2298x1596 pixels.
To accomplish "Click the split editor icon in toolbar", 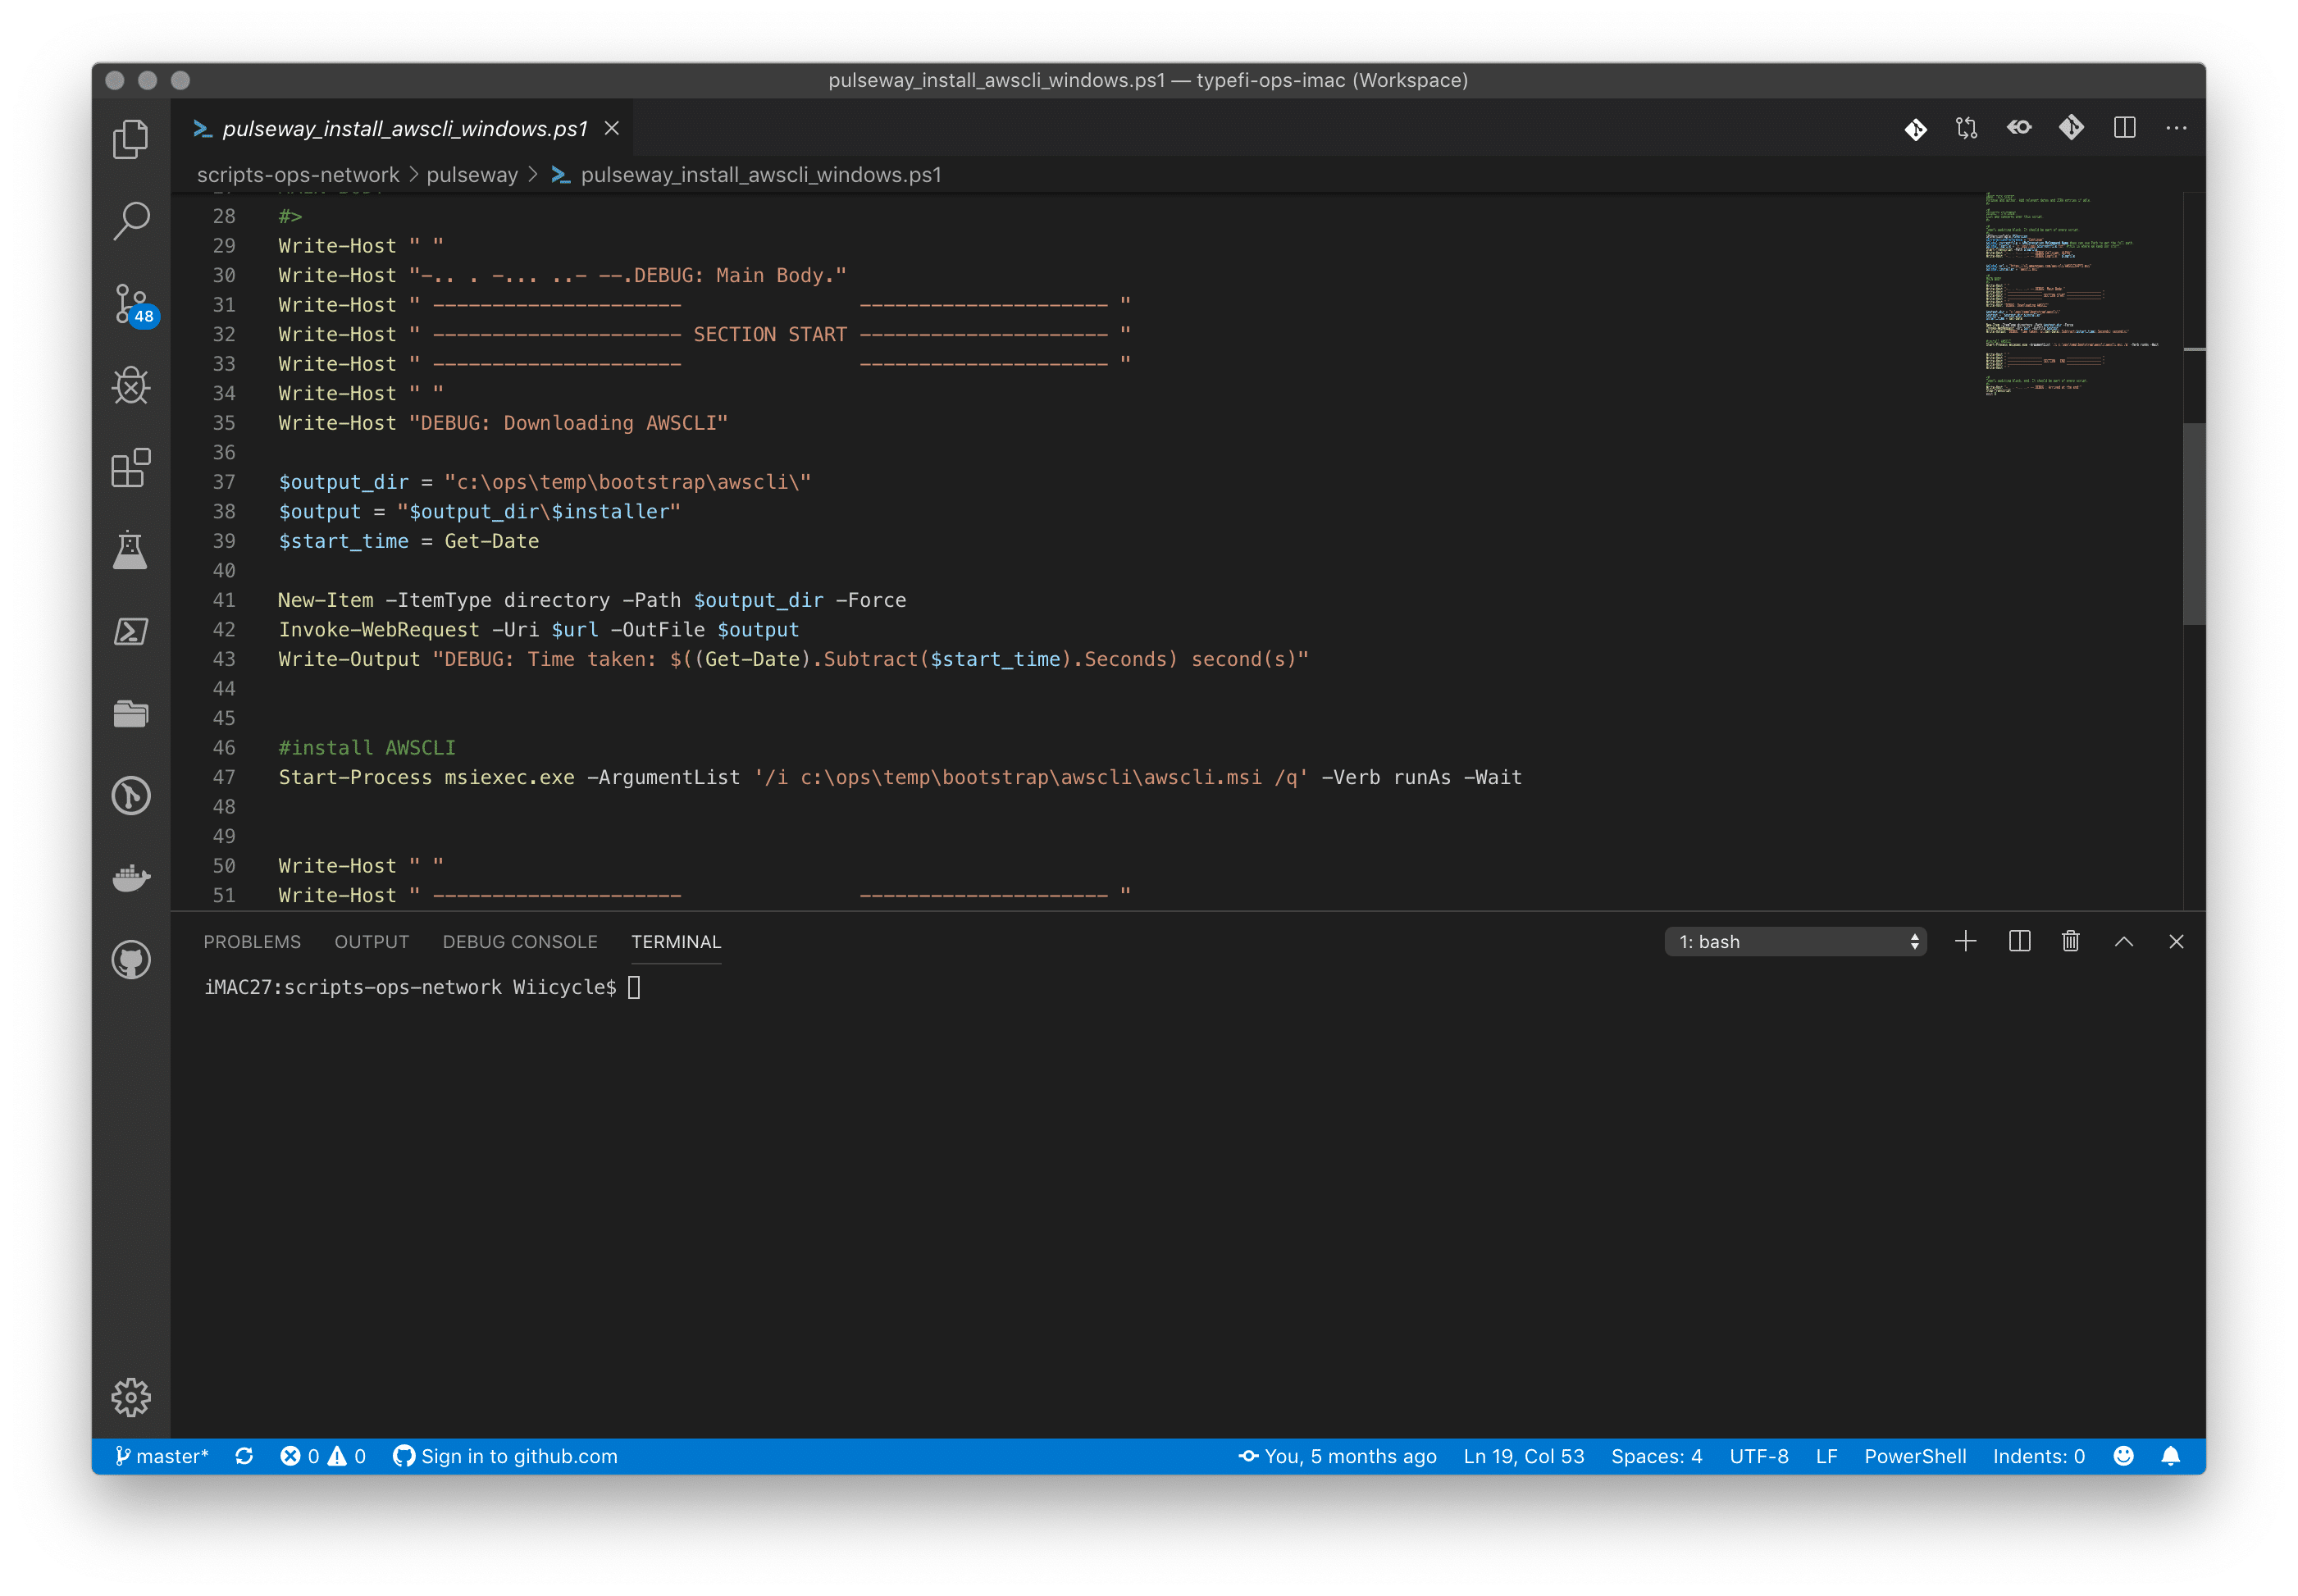I will pyautogui.click(x=2124, y=128).
